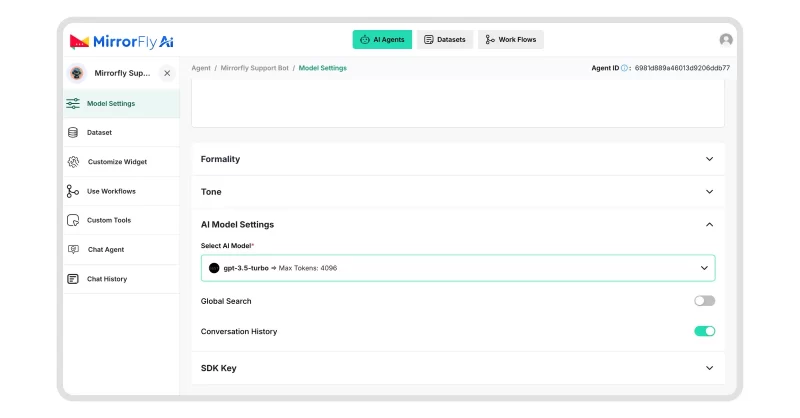Open Chat History in the sidebar
Viewport: 800px width, 418px height.
(x=121, y=279)
